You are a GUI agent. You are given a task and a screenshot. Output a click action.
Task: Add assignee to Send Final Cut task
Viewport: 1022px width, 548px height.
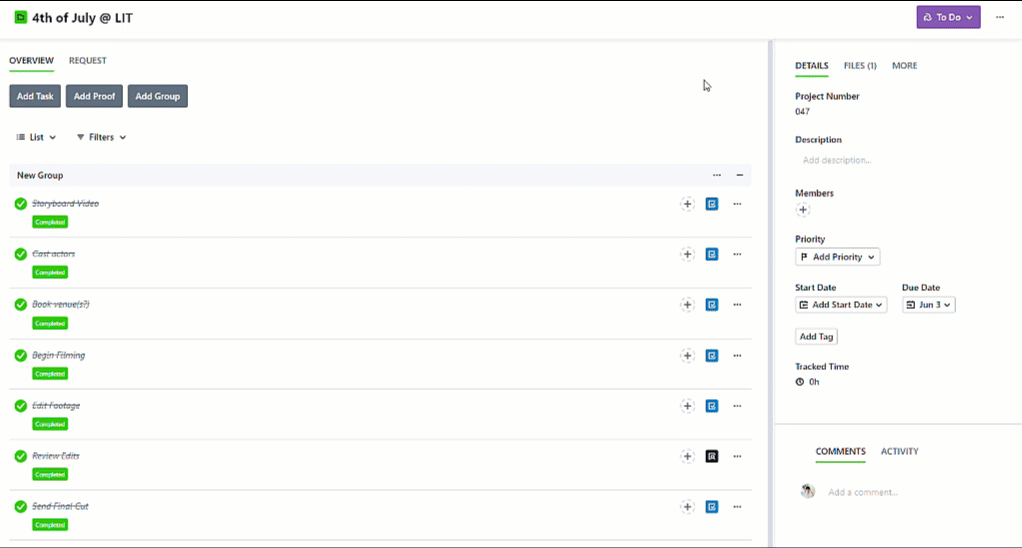point(687,506)
